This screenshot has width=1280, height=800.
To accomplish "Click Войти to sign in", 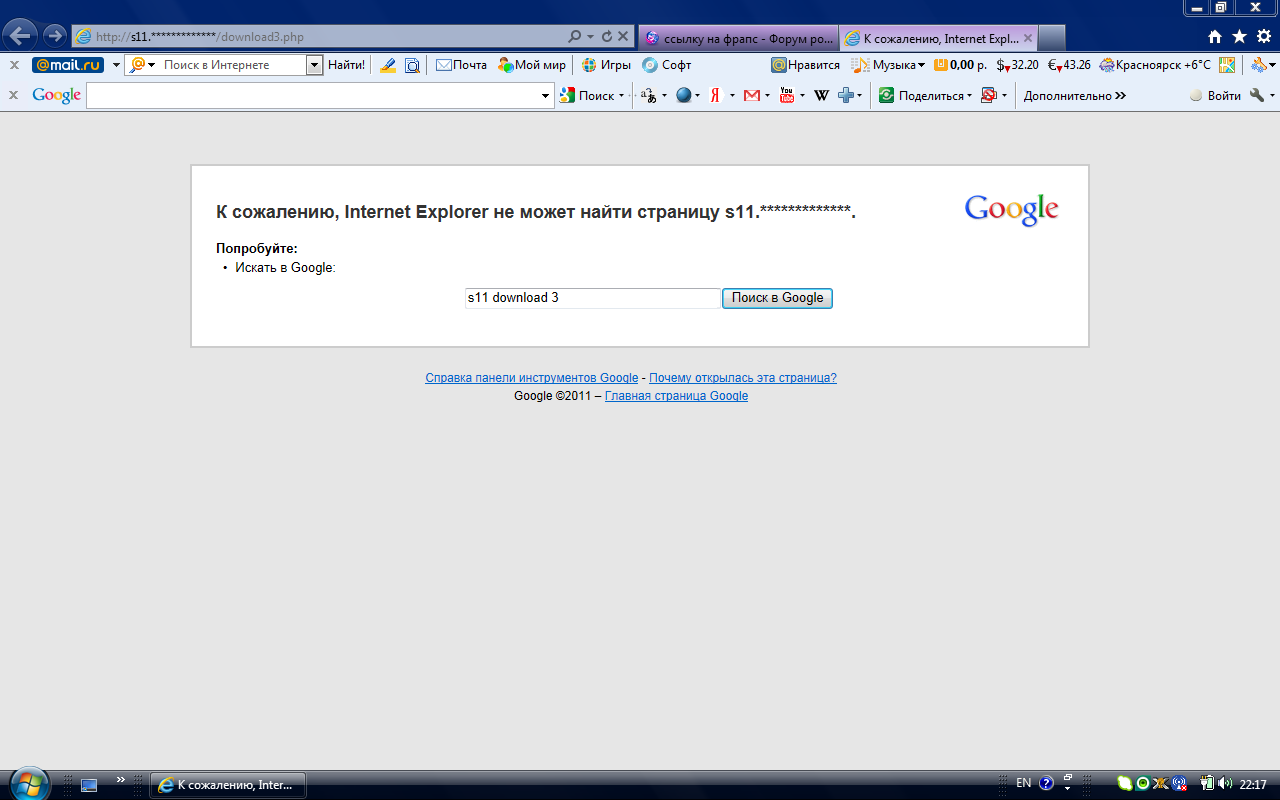I will point(1216,96).
